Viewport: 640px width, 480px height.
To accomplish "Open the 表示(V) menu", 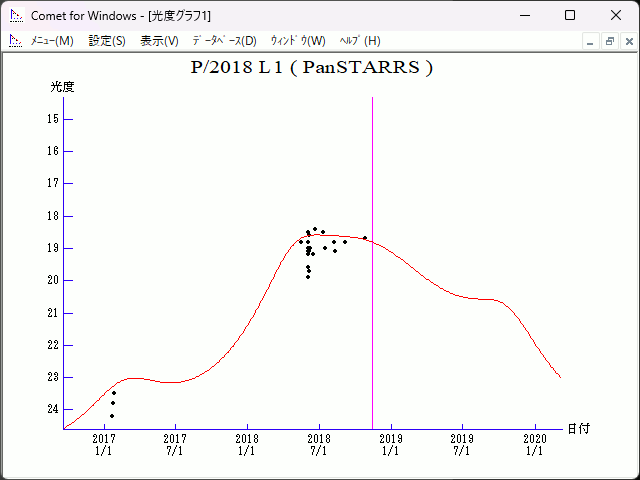I will (159, 41).
